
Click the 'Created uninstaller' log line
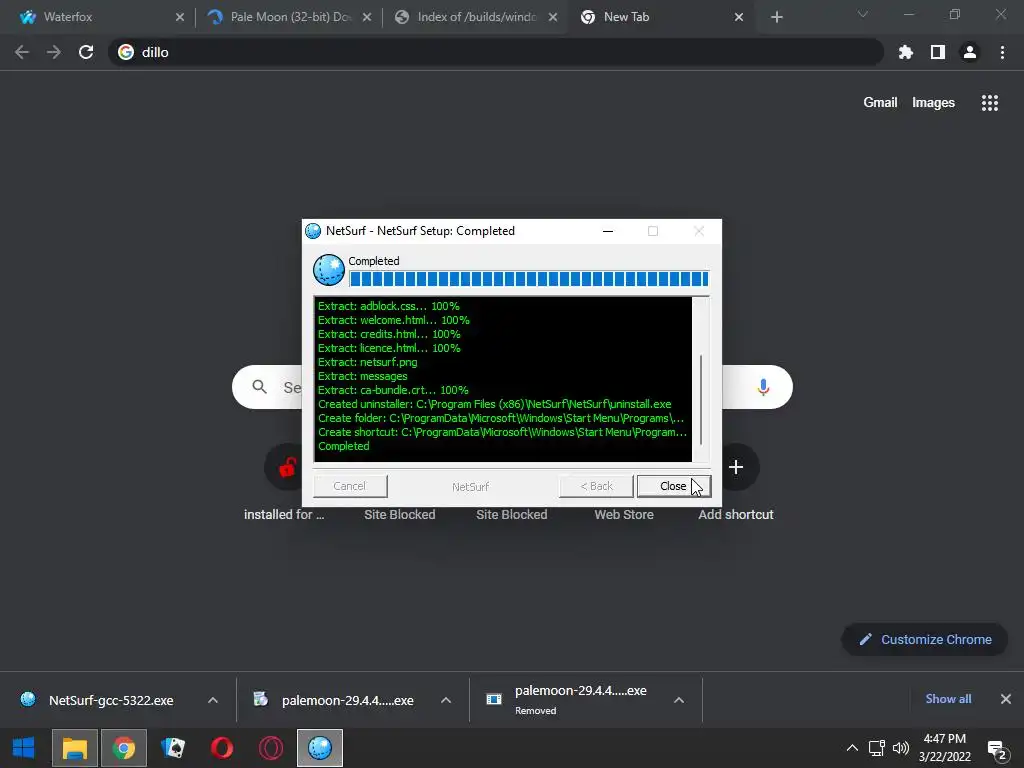point(494,404)
